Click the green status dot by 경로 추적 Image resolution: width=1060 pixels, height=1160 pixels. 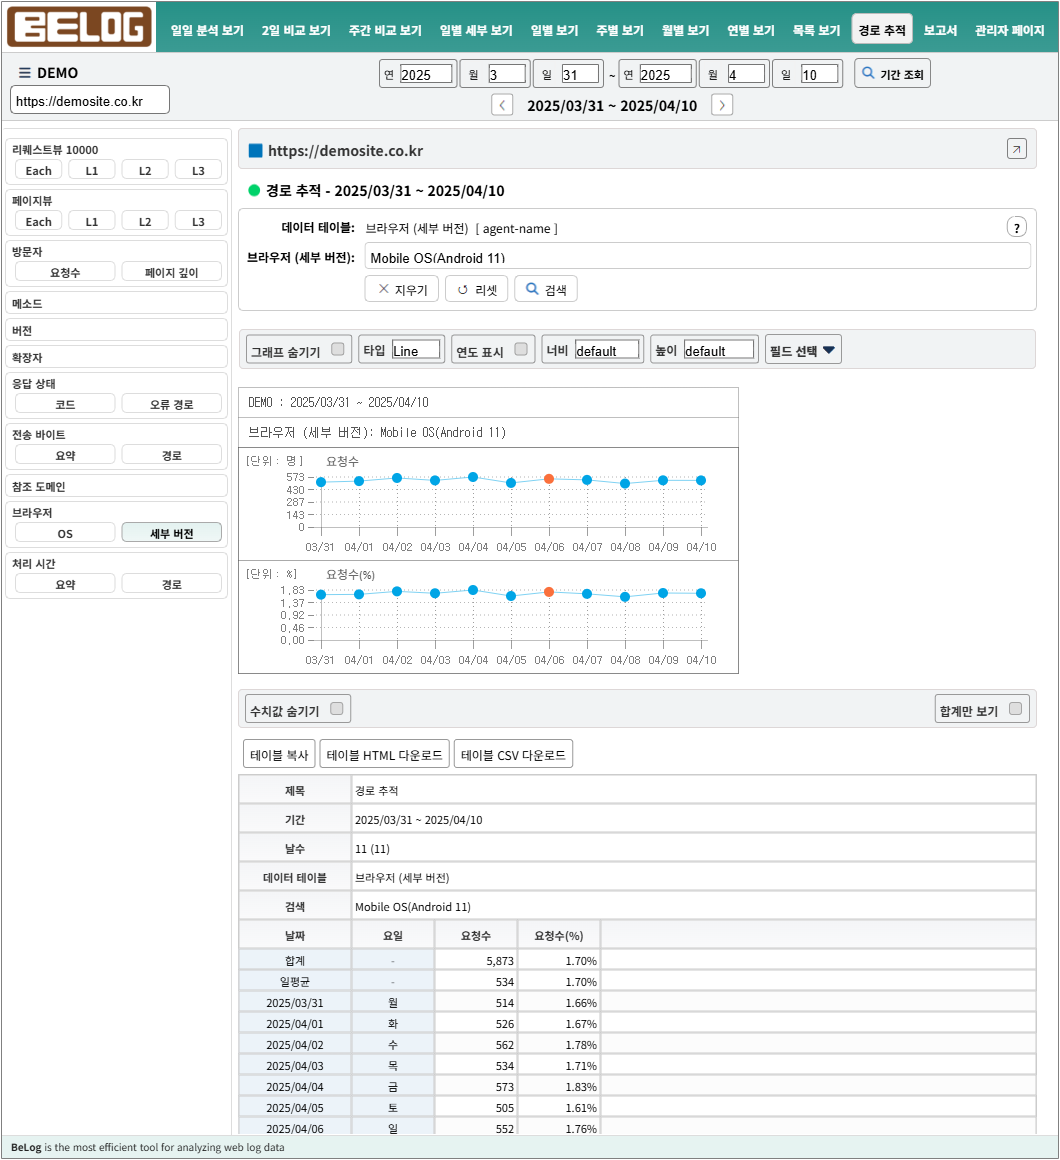[x=254, y=190]
